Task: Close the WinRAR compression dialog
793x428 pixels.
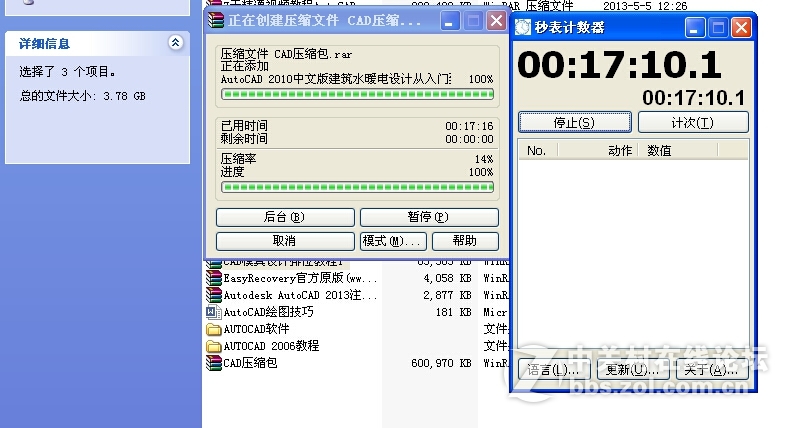Action: click(497, 21)
